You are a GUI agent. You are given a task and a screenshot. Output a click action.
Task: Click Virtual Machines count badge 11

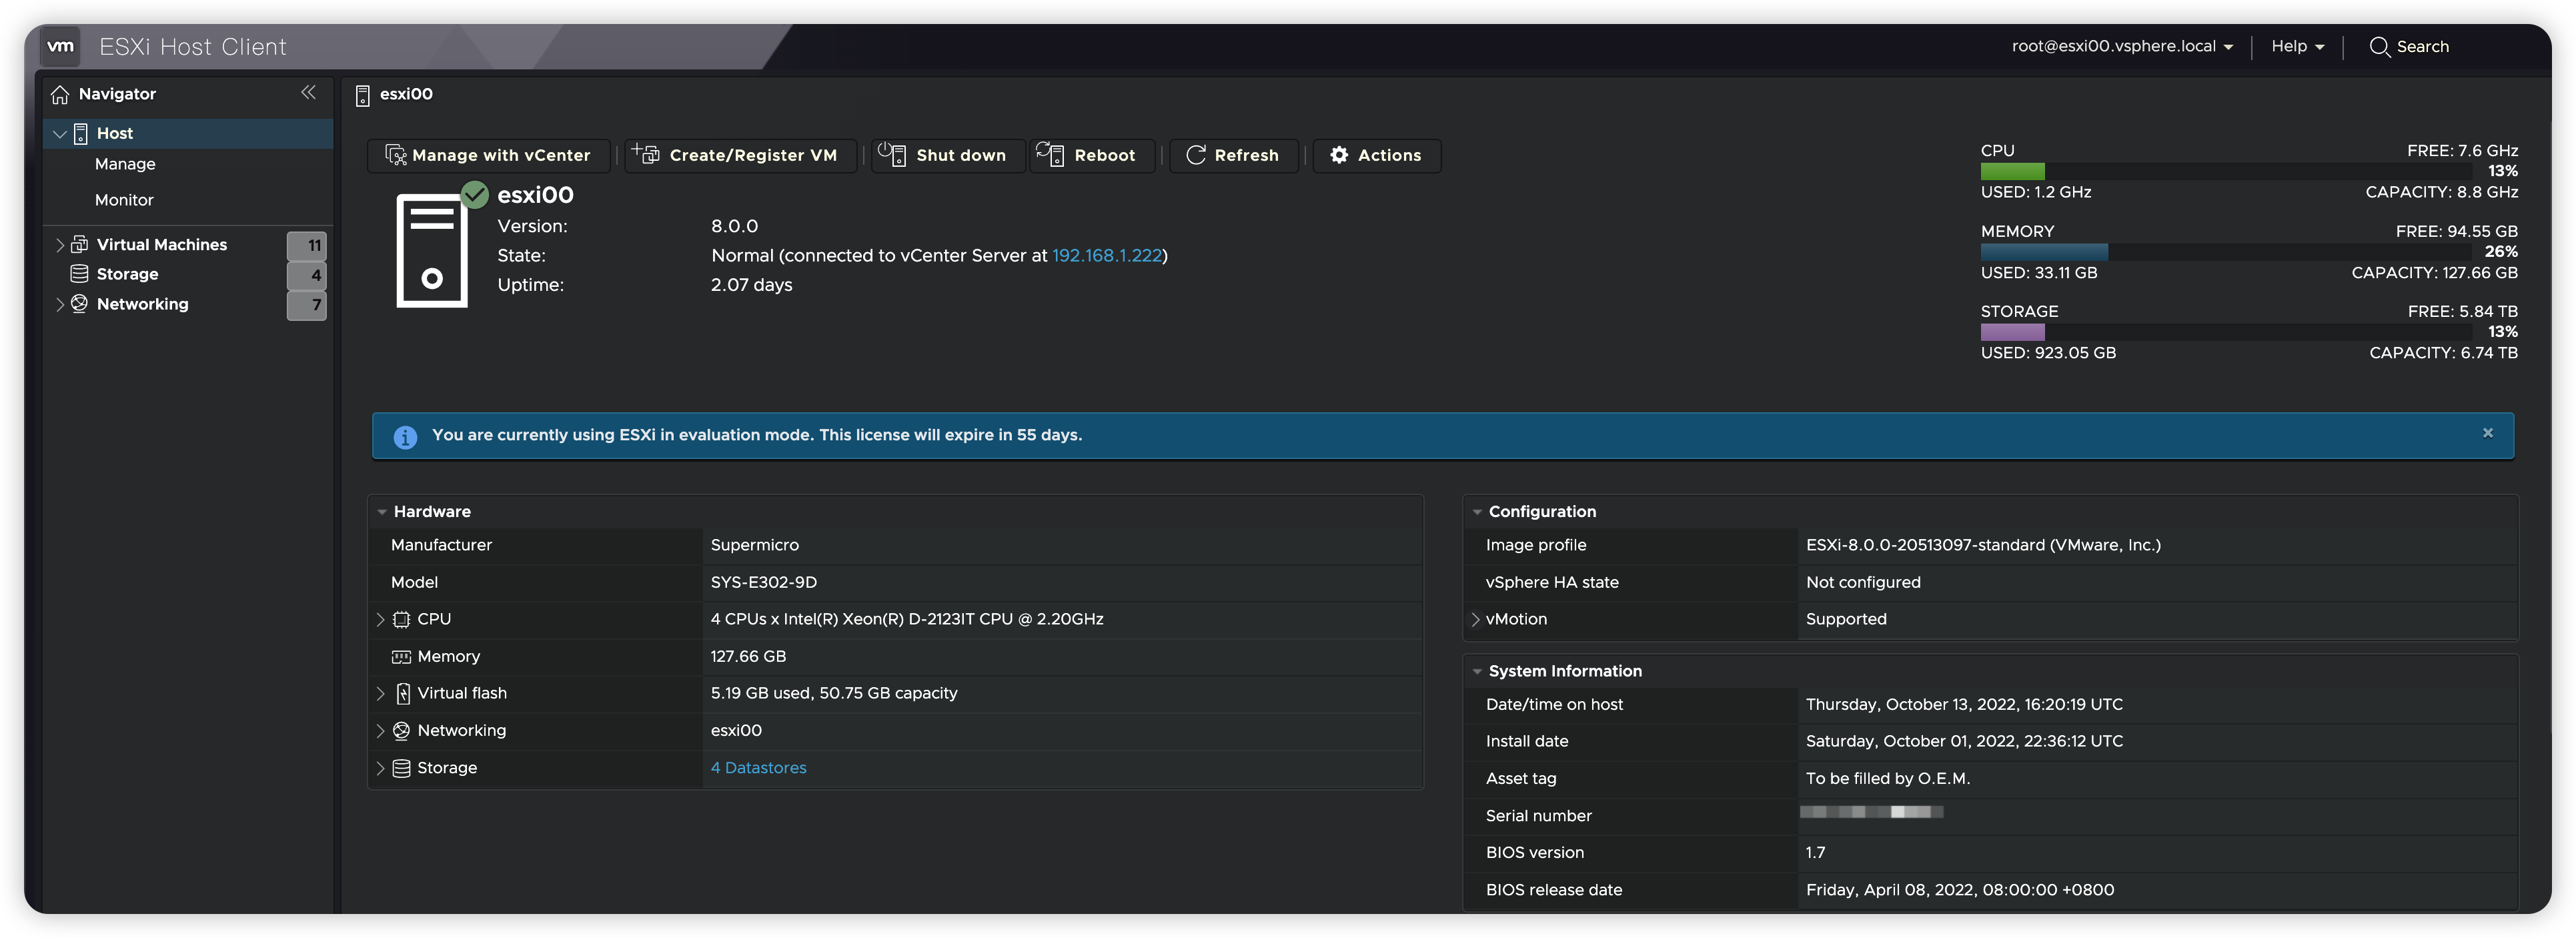coord(308,245)
